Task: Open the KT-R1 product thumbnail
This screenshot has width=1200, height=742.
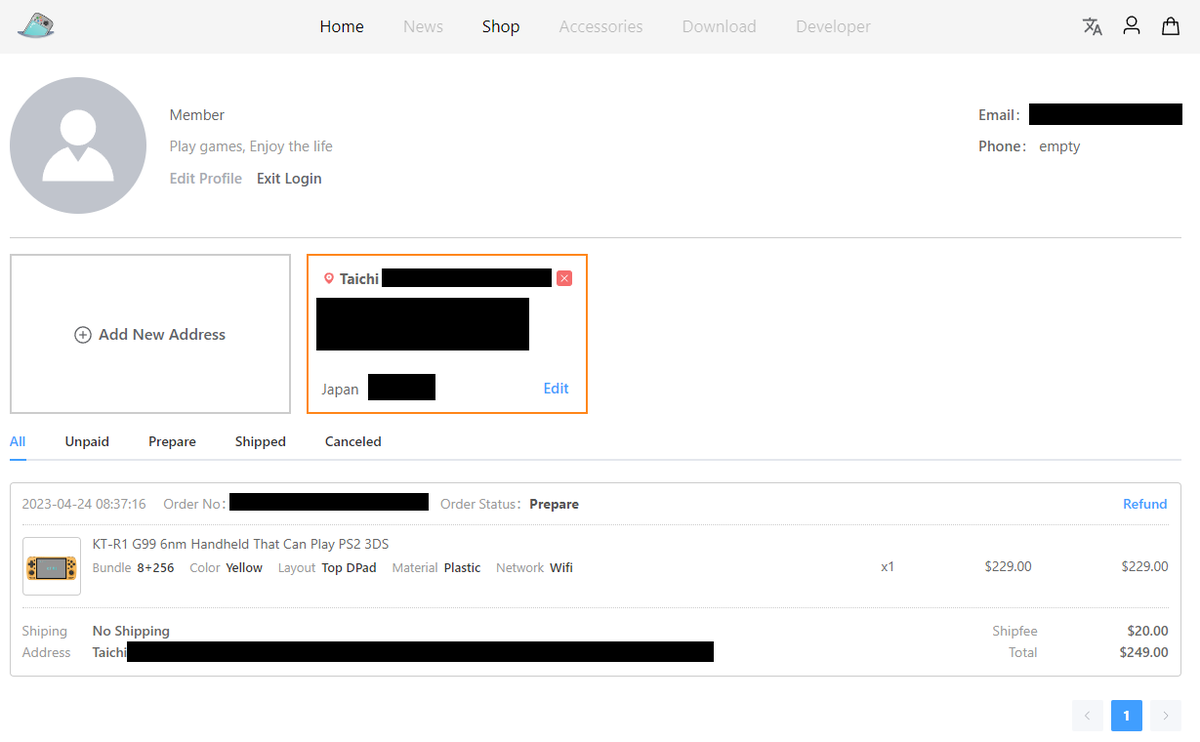Action: (51, 567)
